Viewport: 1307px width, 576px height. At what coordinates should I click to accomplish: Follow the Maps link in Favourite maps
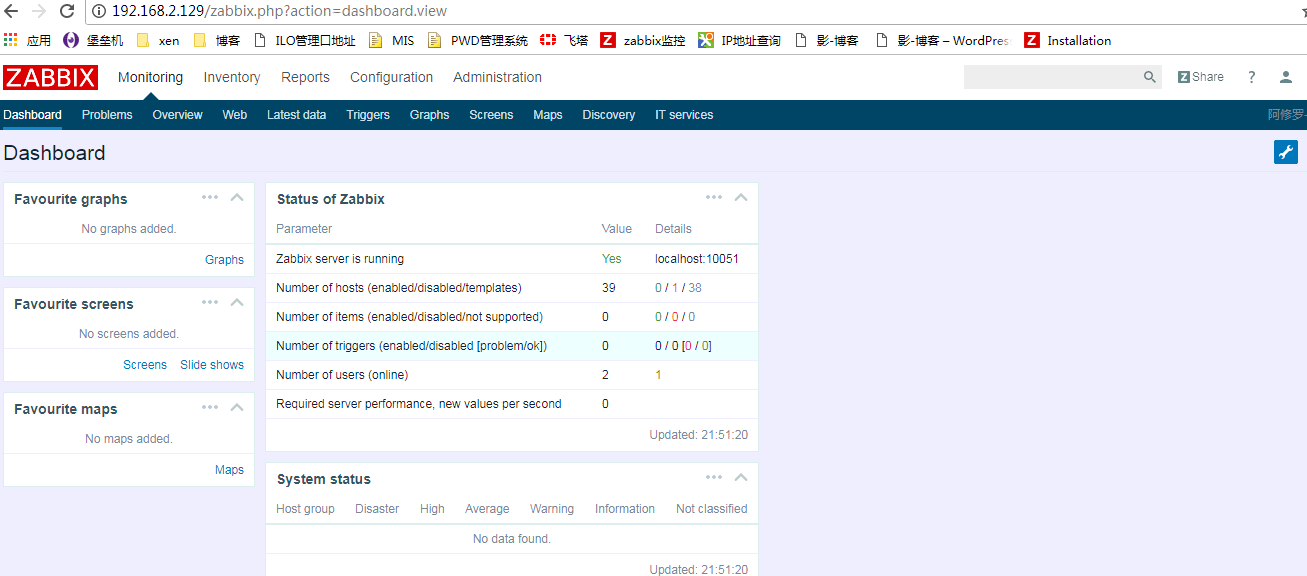pyautogui.click(x=229, y=470)
